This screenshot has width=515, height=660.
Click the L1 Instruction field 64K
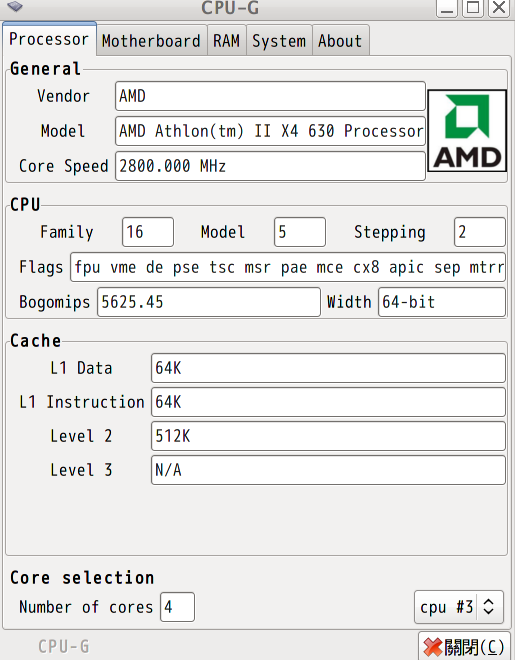328,402
